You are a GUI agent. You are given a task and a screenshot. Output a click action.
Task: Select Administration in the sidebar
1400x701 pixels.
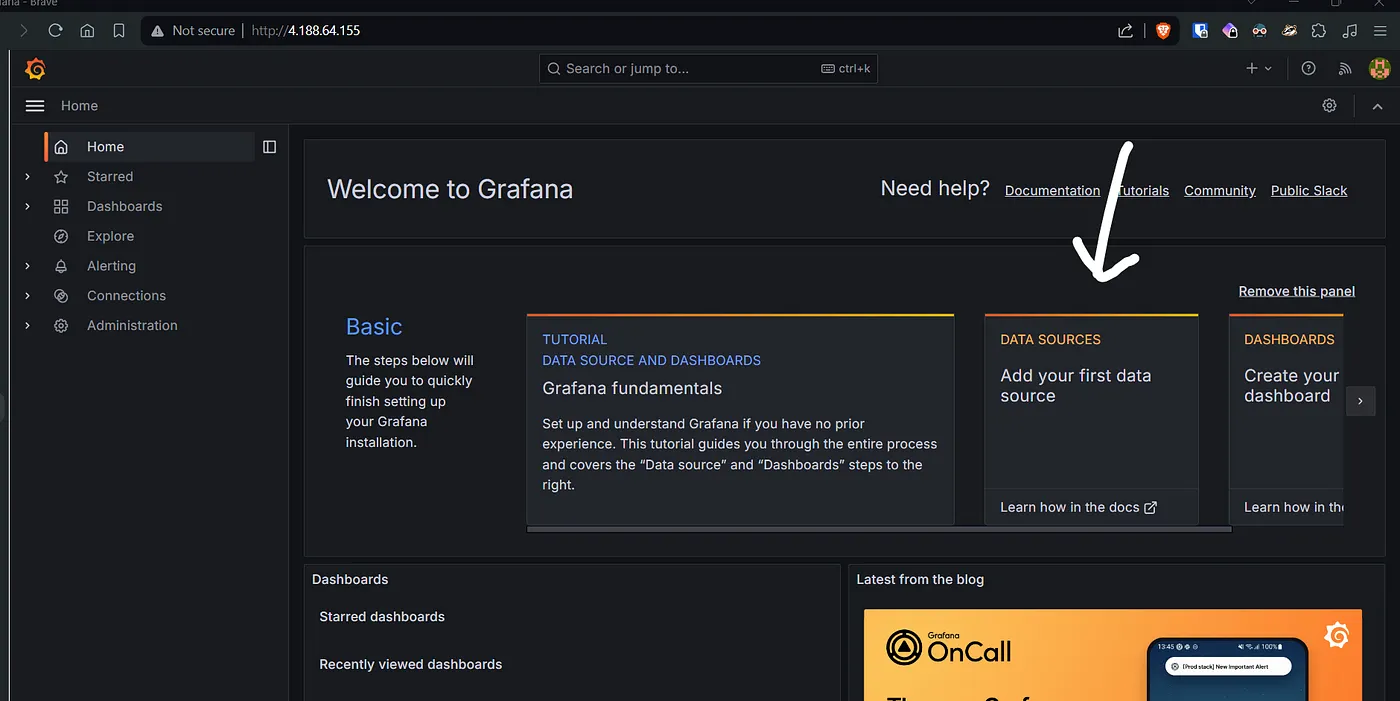(132, 326)
